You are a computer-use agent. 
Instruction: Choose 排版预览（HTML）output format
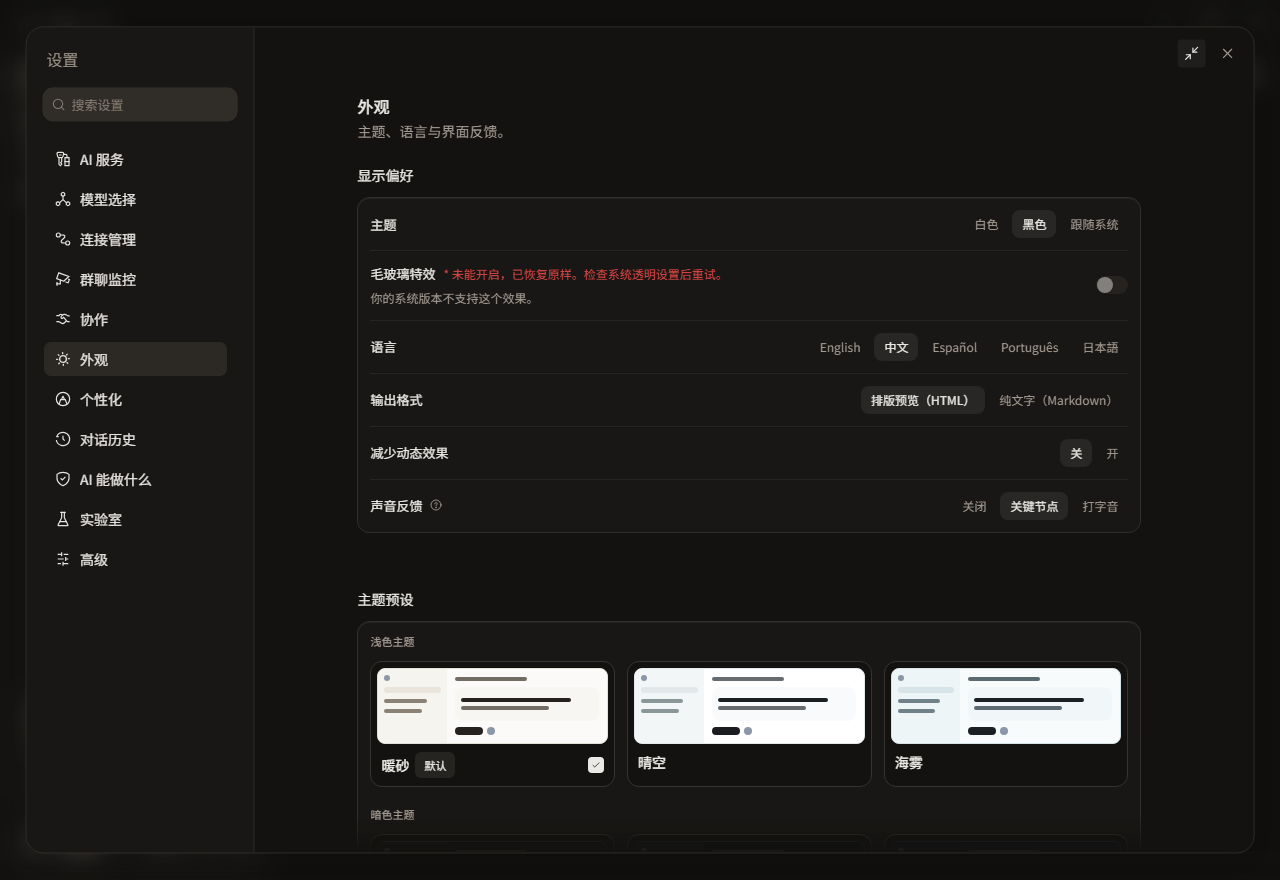923,400
